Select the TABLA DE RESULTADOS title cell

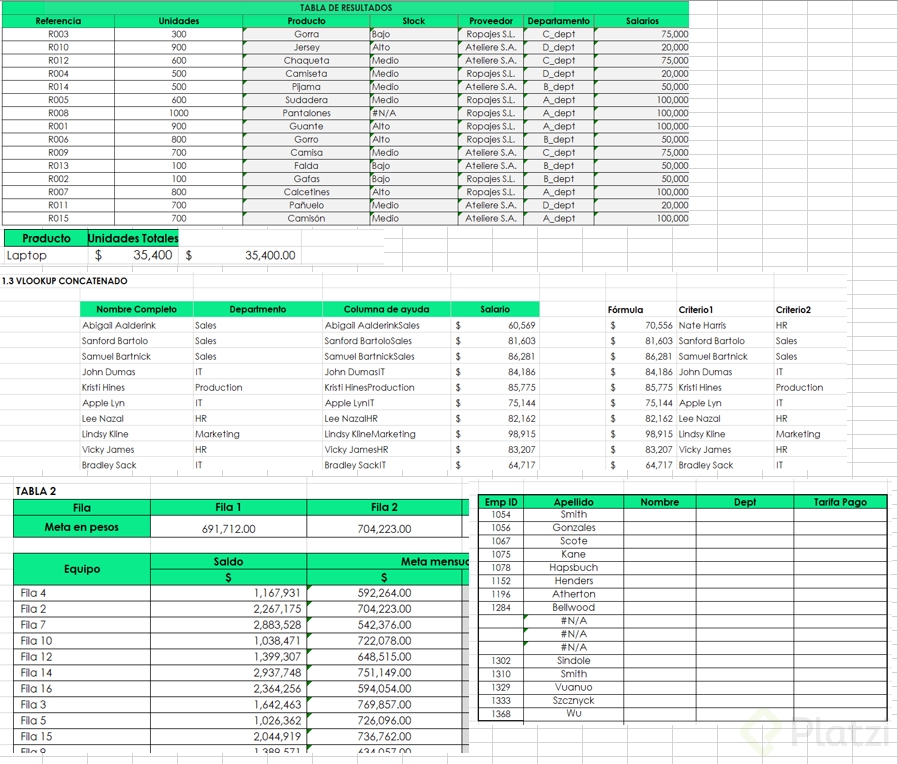pyautogui.click(x=345, y=7)
